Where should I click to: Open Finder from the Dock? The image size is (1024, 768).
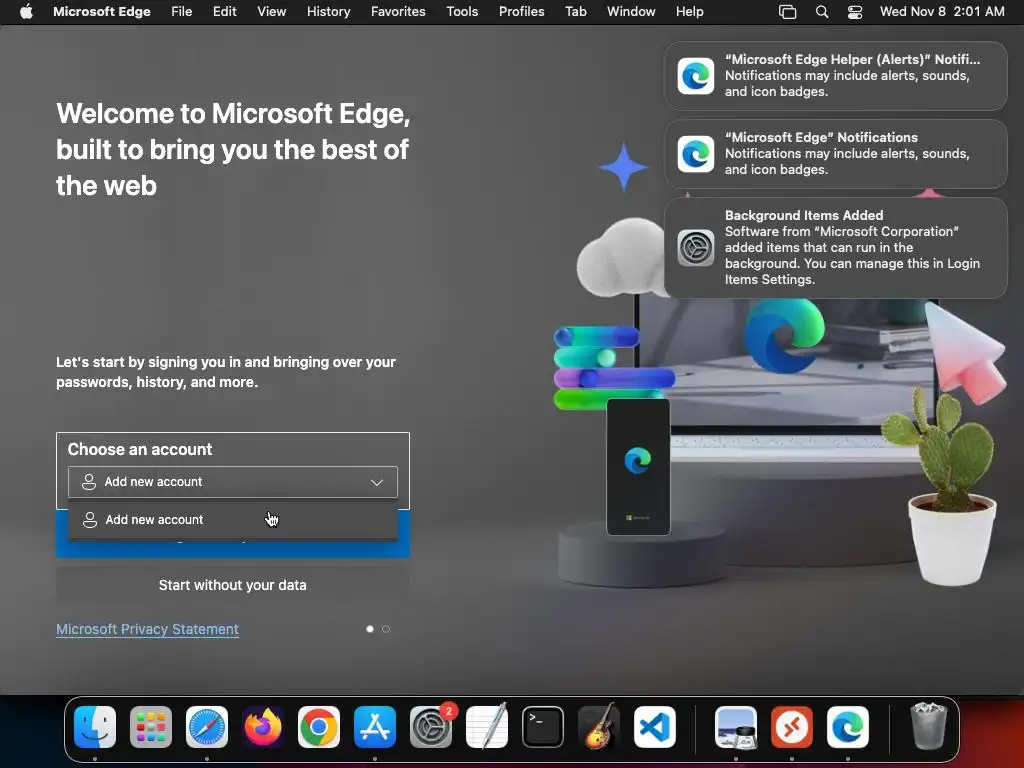(95, 727)
